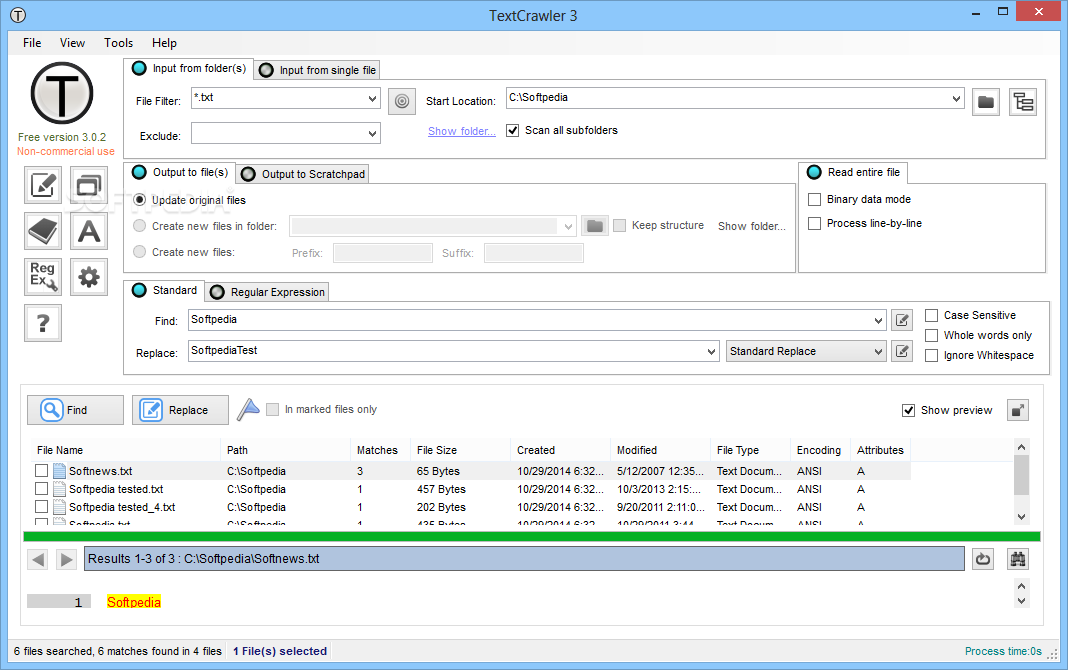Click the TextCrawler logo in sidebar
Image resolution: width=1068 pixels, height=670 pixels.
(62, 93)
